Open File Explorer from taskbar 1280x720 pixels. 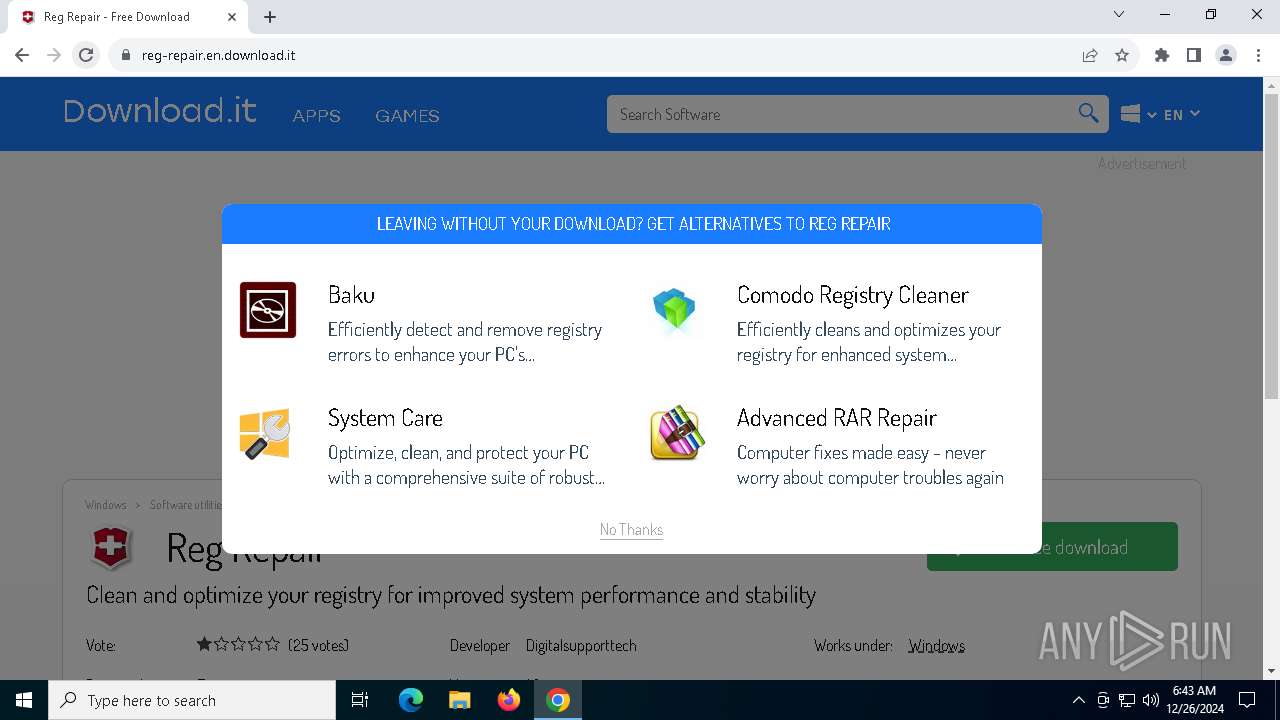460,700
